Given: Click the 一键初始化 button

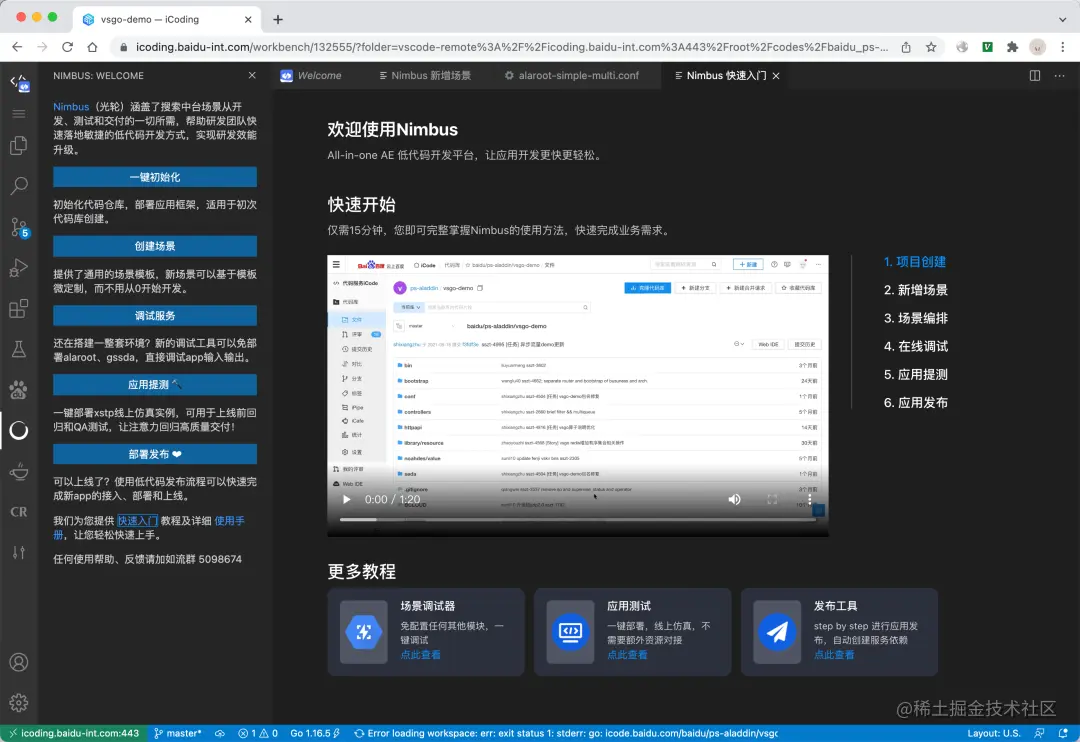Looking at the screenshot, I should coord(155,177).
